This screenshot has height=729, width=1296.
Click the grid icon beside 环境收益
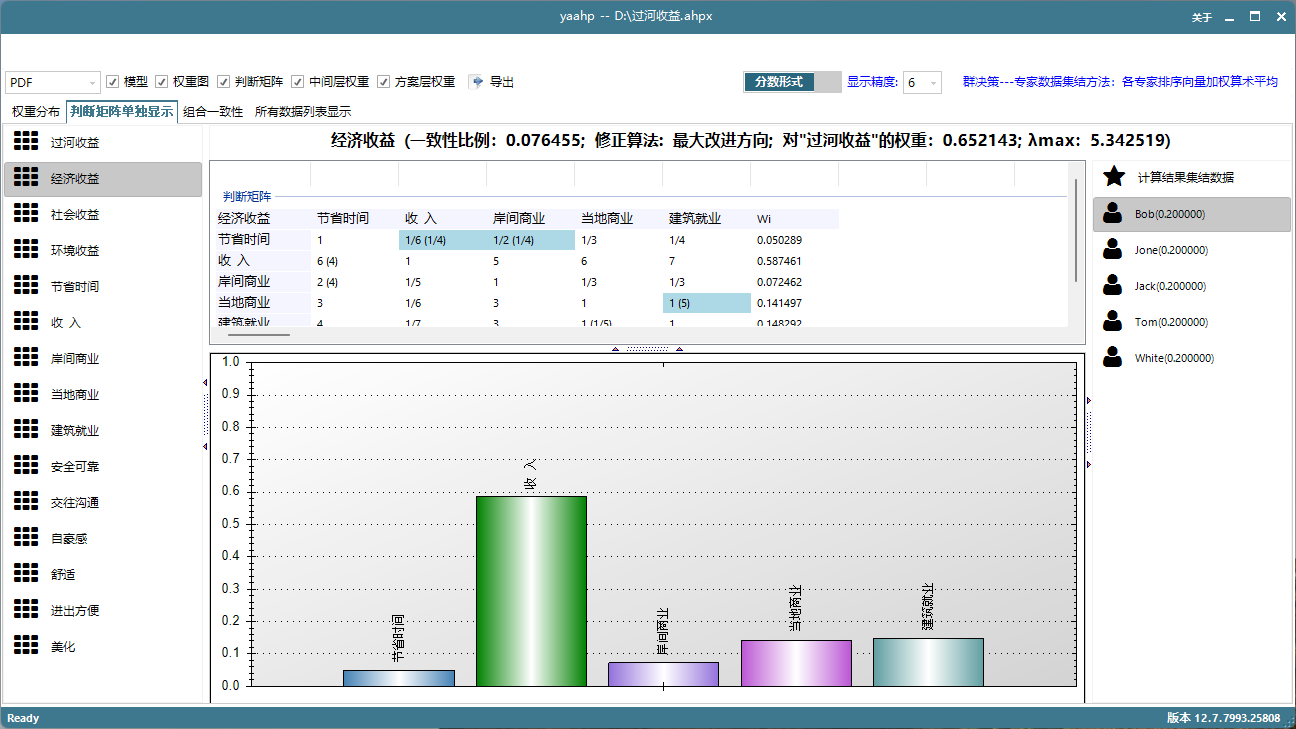(27, 249)
